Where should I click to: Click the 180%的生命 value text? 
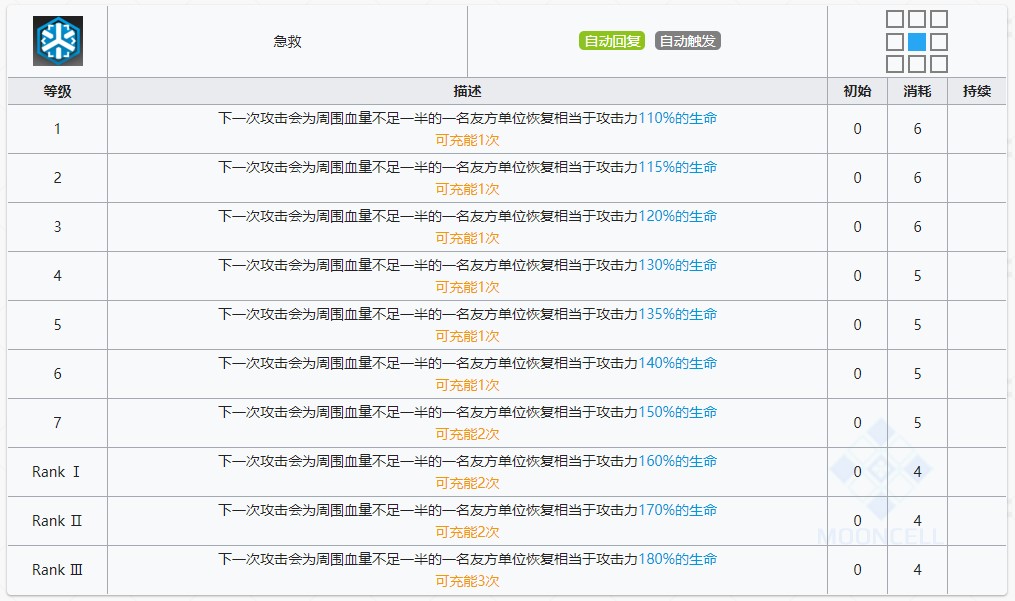point(678,559)
